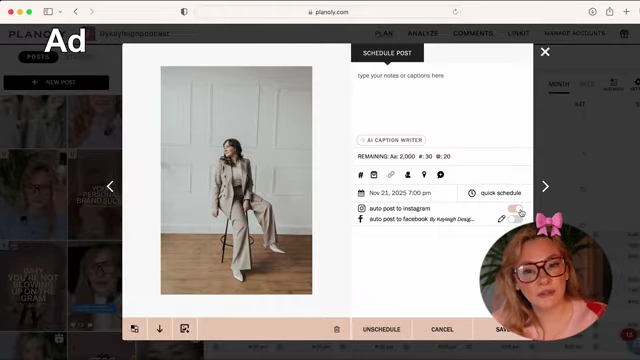This screenshot has width=640, height=360.
Task: Click the shopping bag product tag icon
Action: (x=374, y=175)
